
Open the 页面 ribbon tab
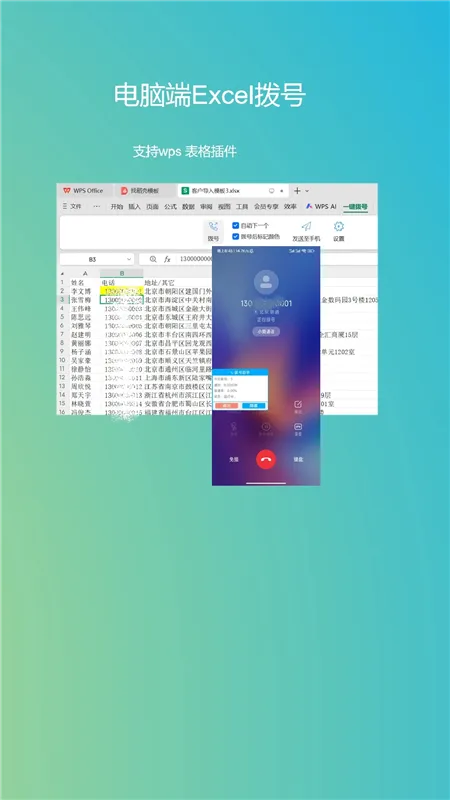tap(152, 207)
